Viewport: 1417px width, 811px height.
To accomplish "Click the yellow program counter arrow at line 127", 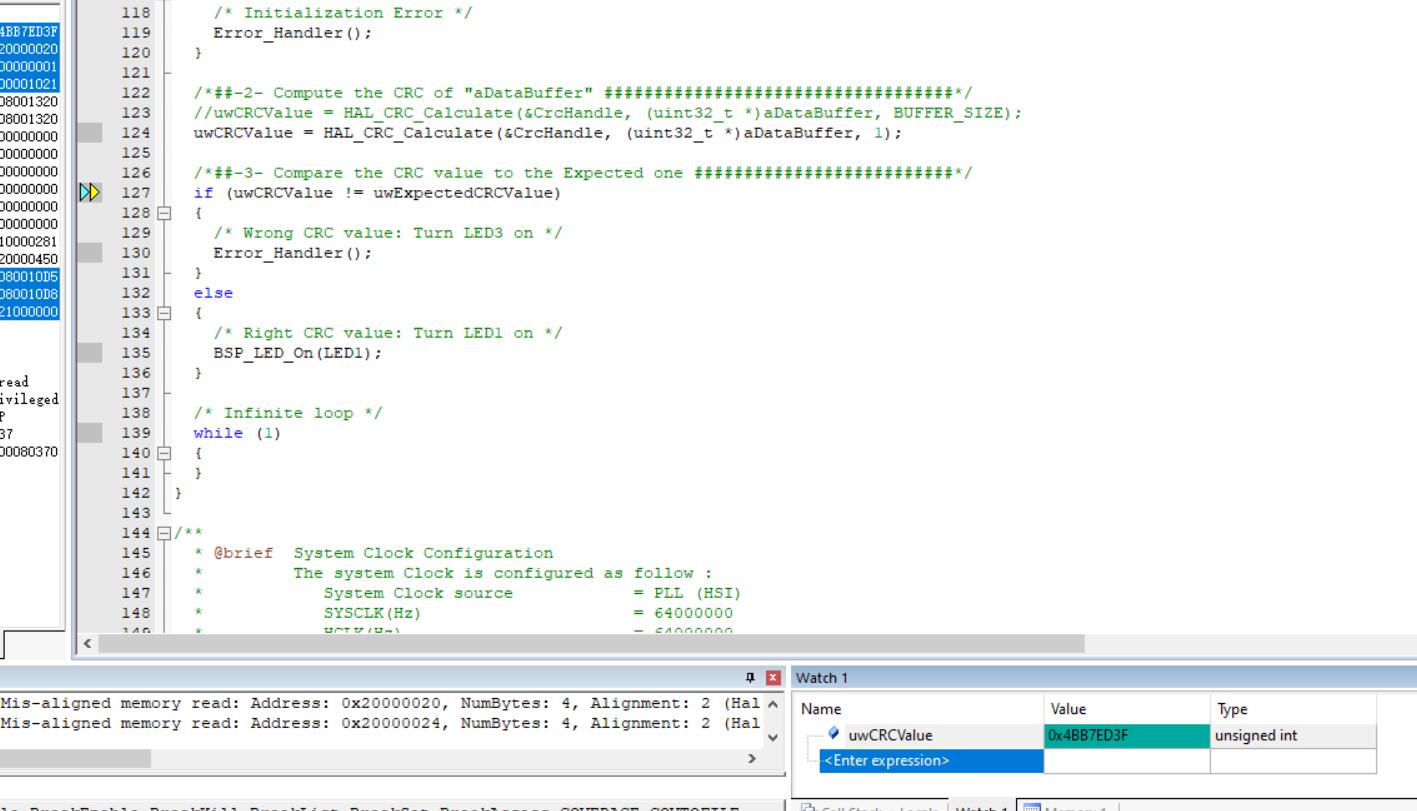I will 90,193.
